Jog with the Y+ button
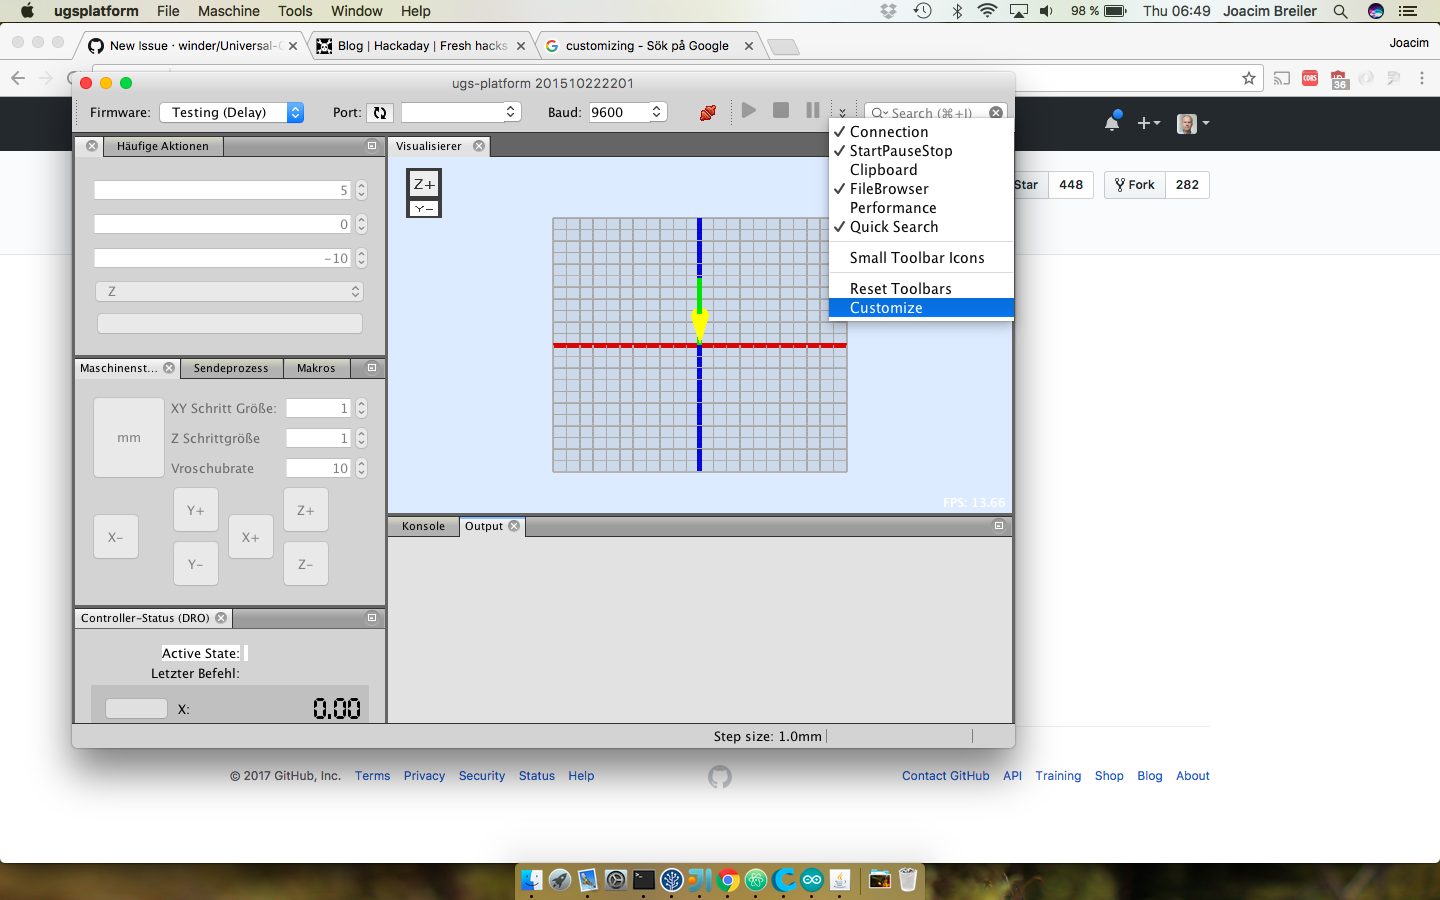 [196, 510]
